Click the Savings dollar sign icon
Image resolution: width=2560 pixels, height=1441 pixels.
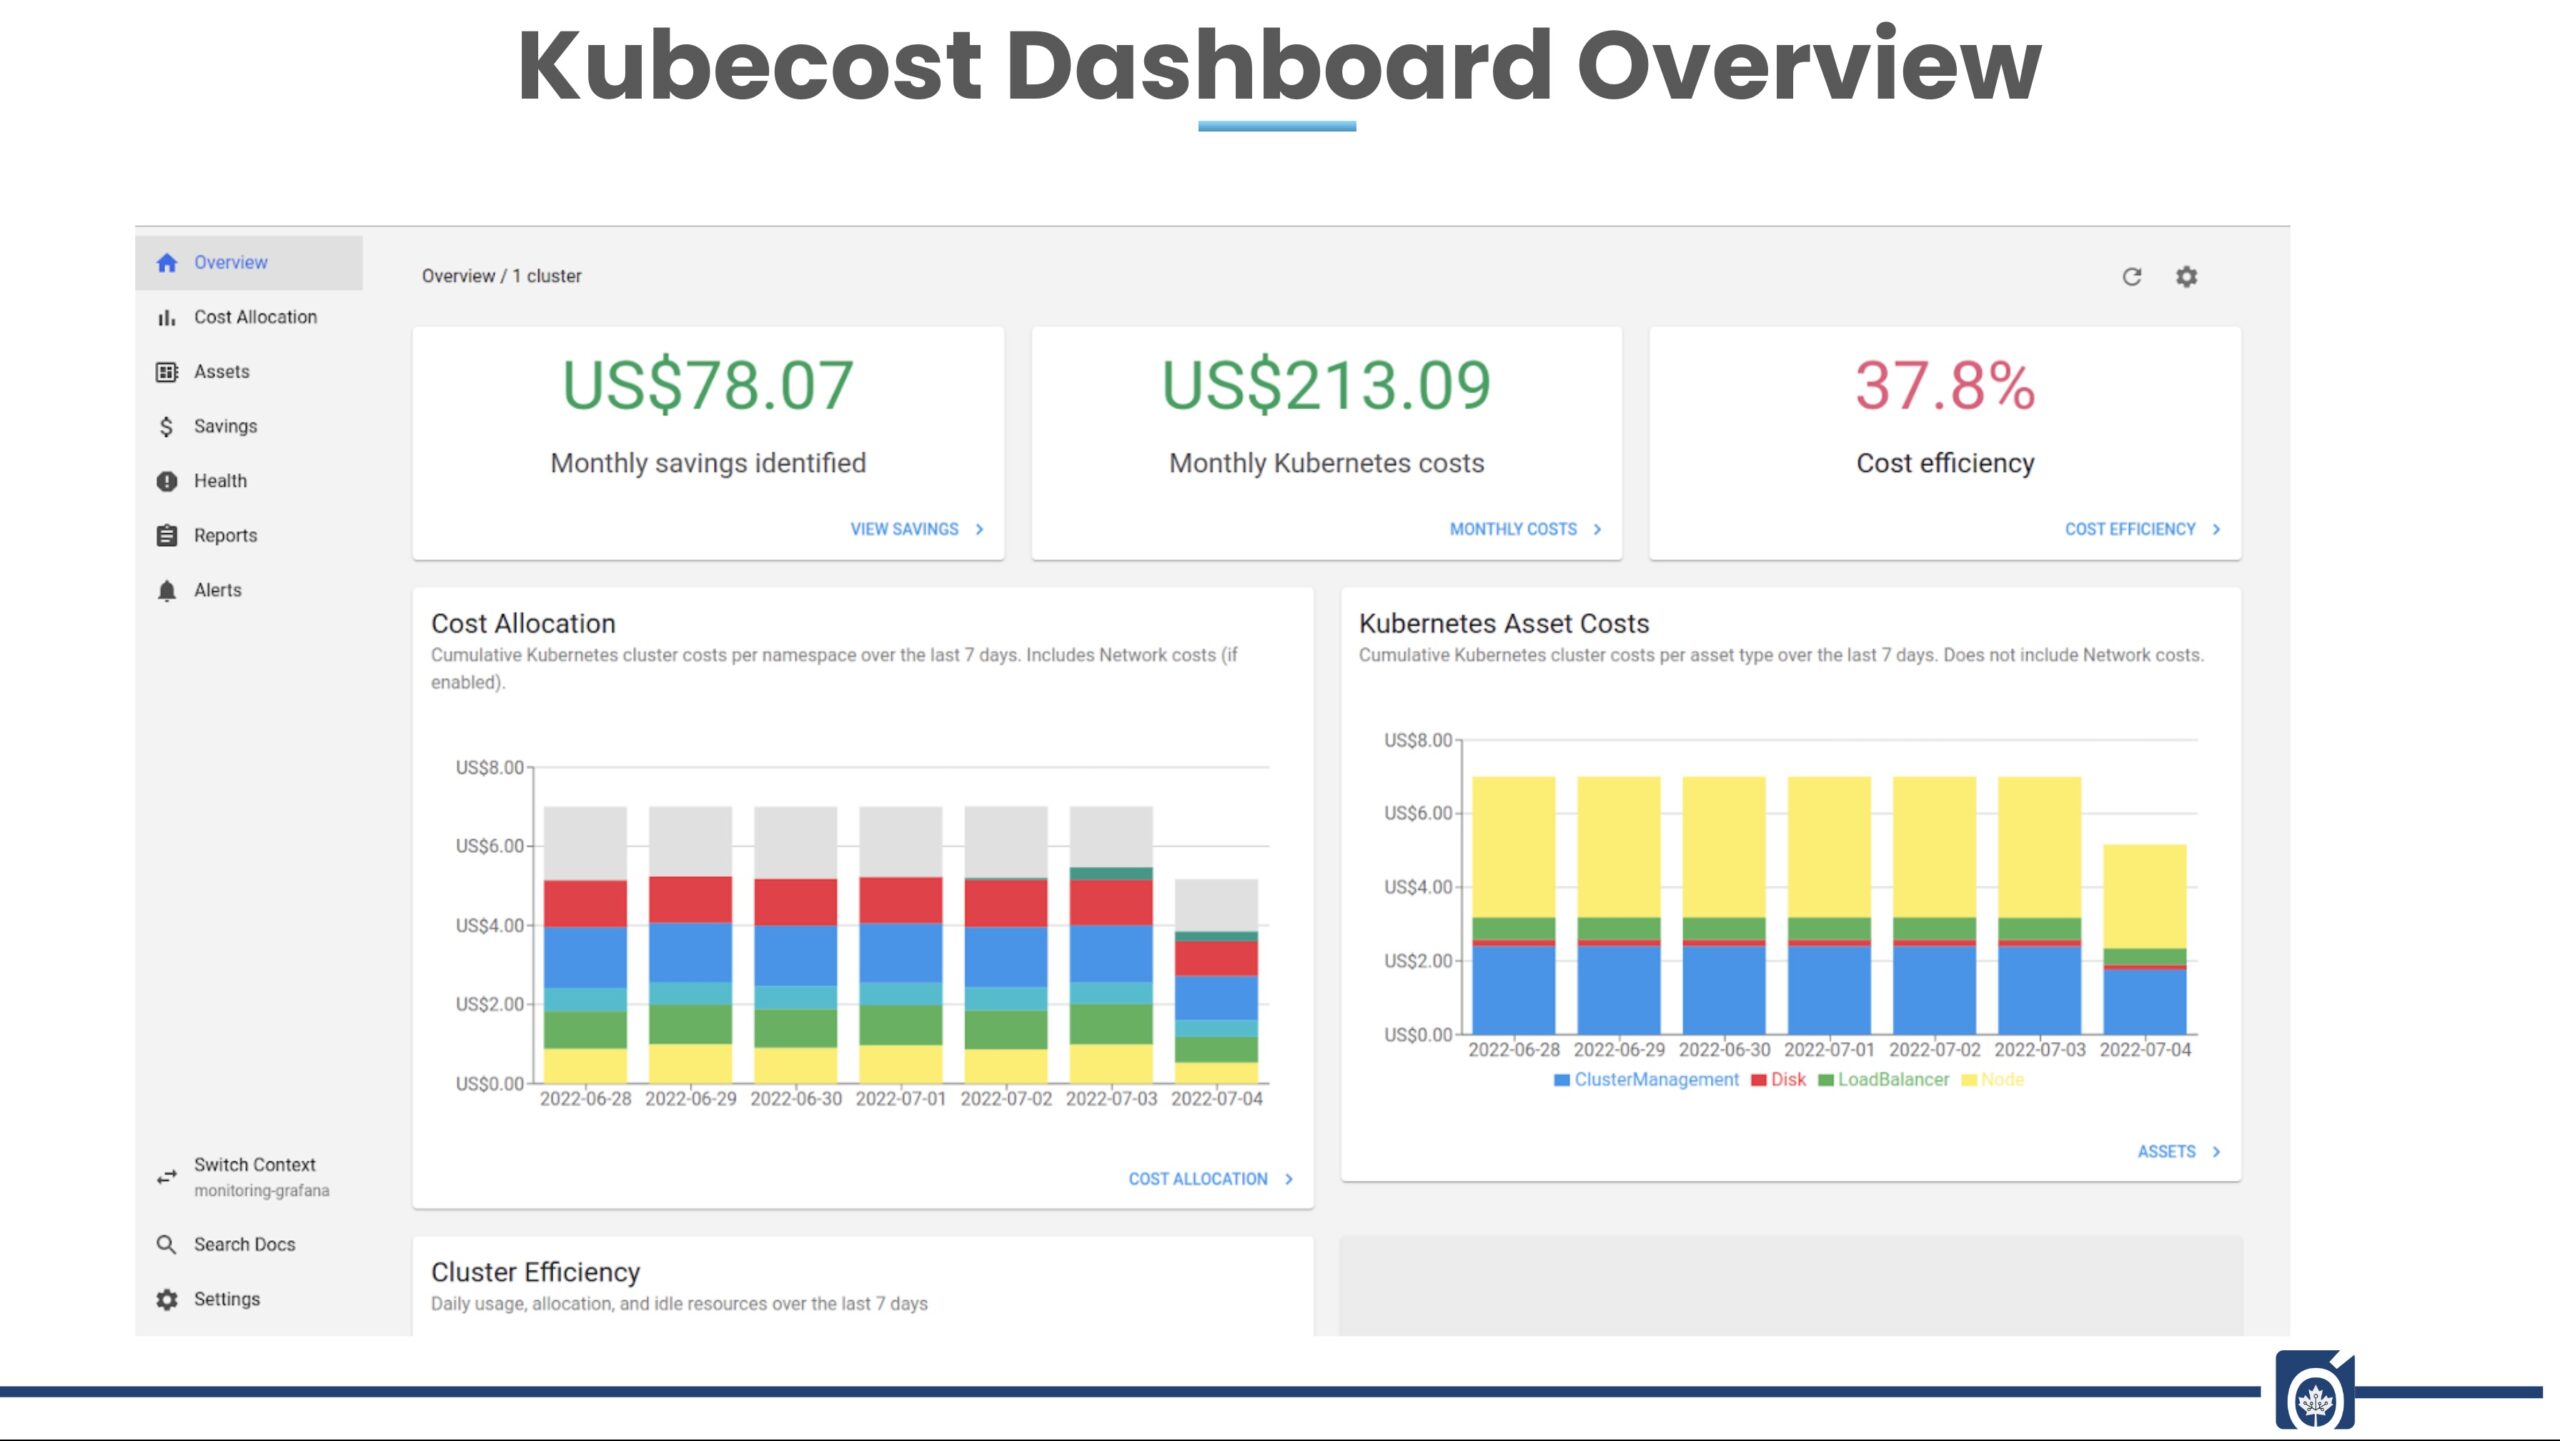(x=167, y=427)
